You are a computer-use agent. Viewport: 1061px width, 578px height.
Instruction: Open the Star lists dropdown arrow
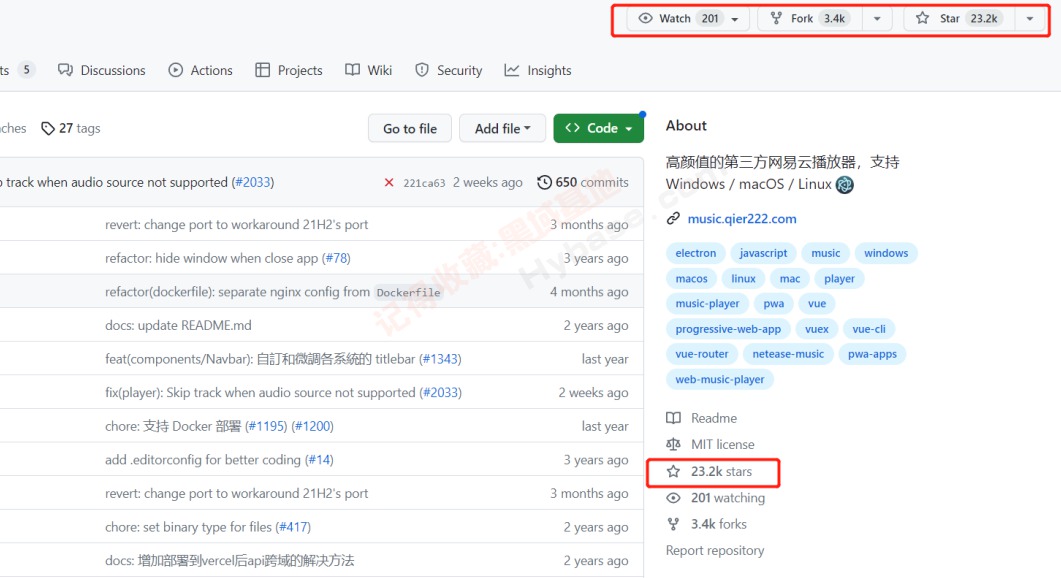point(1030,19)
